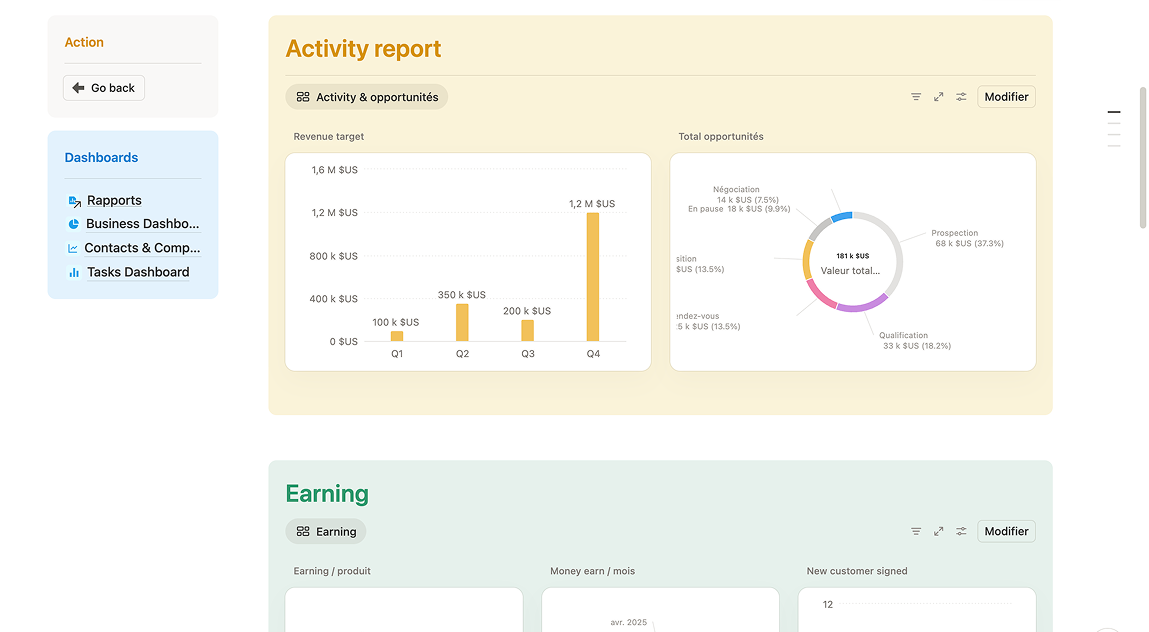
Task: Click the dashboard grid icon in Earning tab
Action: tap(303, 532)
